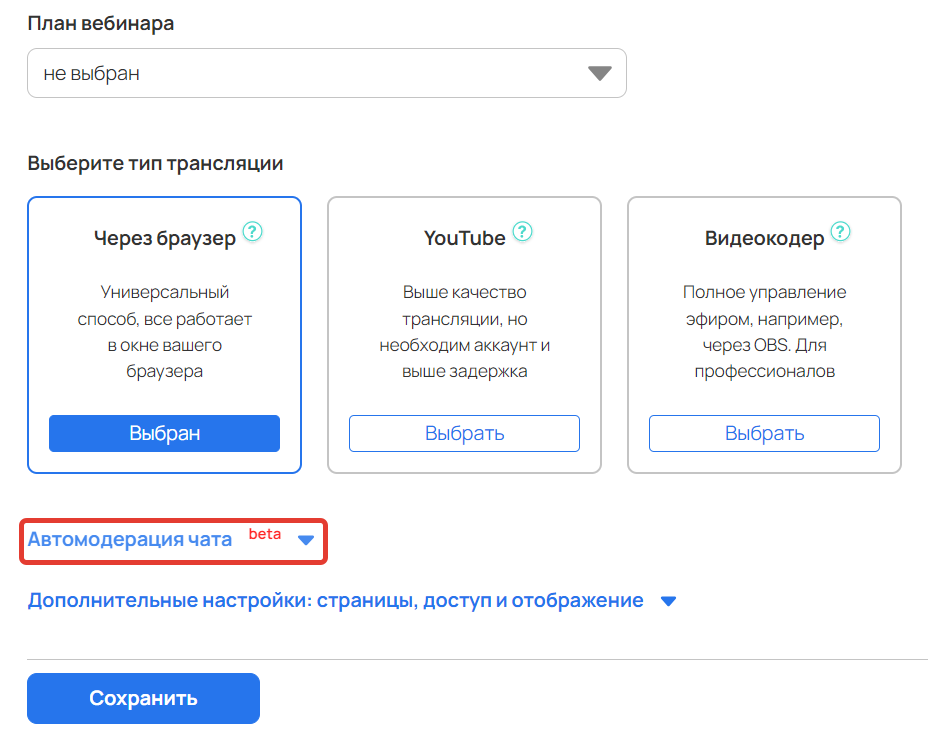Image resolution: width=928 pixels, height=732 pixels.
Task: Click the help icon next to 'Через браузер'
Action: click(253, 231)
